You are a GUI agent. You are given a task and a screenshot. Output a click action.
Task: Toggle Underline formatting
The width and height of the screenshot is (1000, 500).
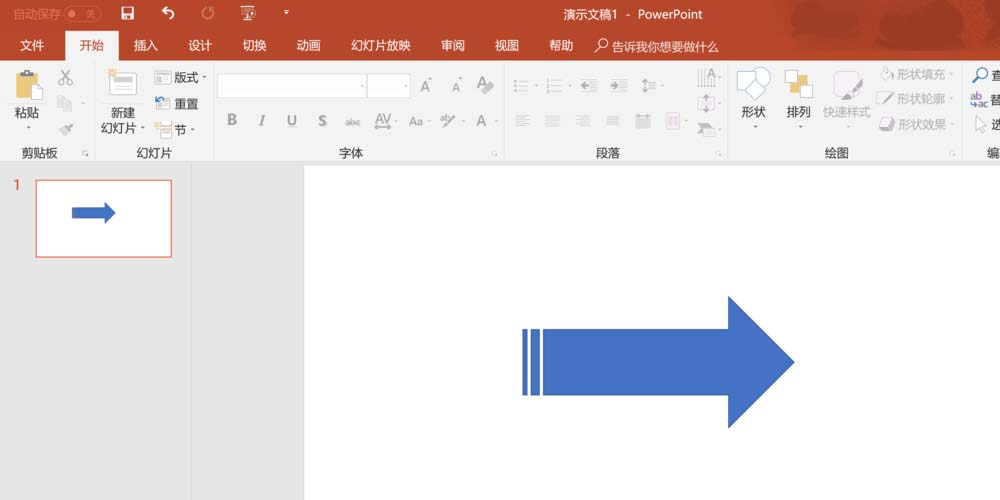(291, 120)
